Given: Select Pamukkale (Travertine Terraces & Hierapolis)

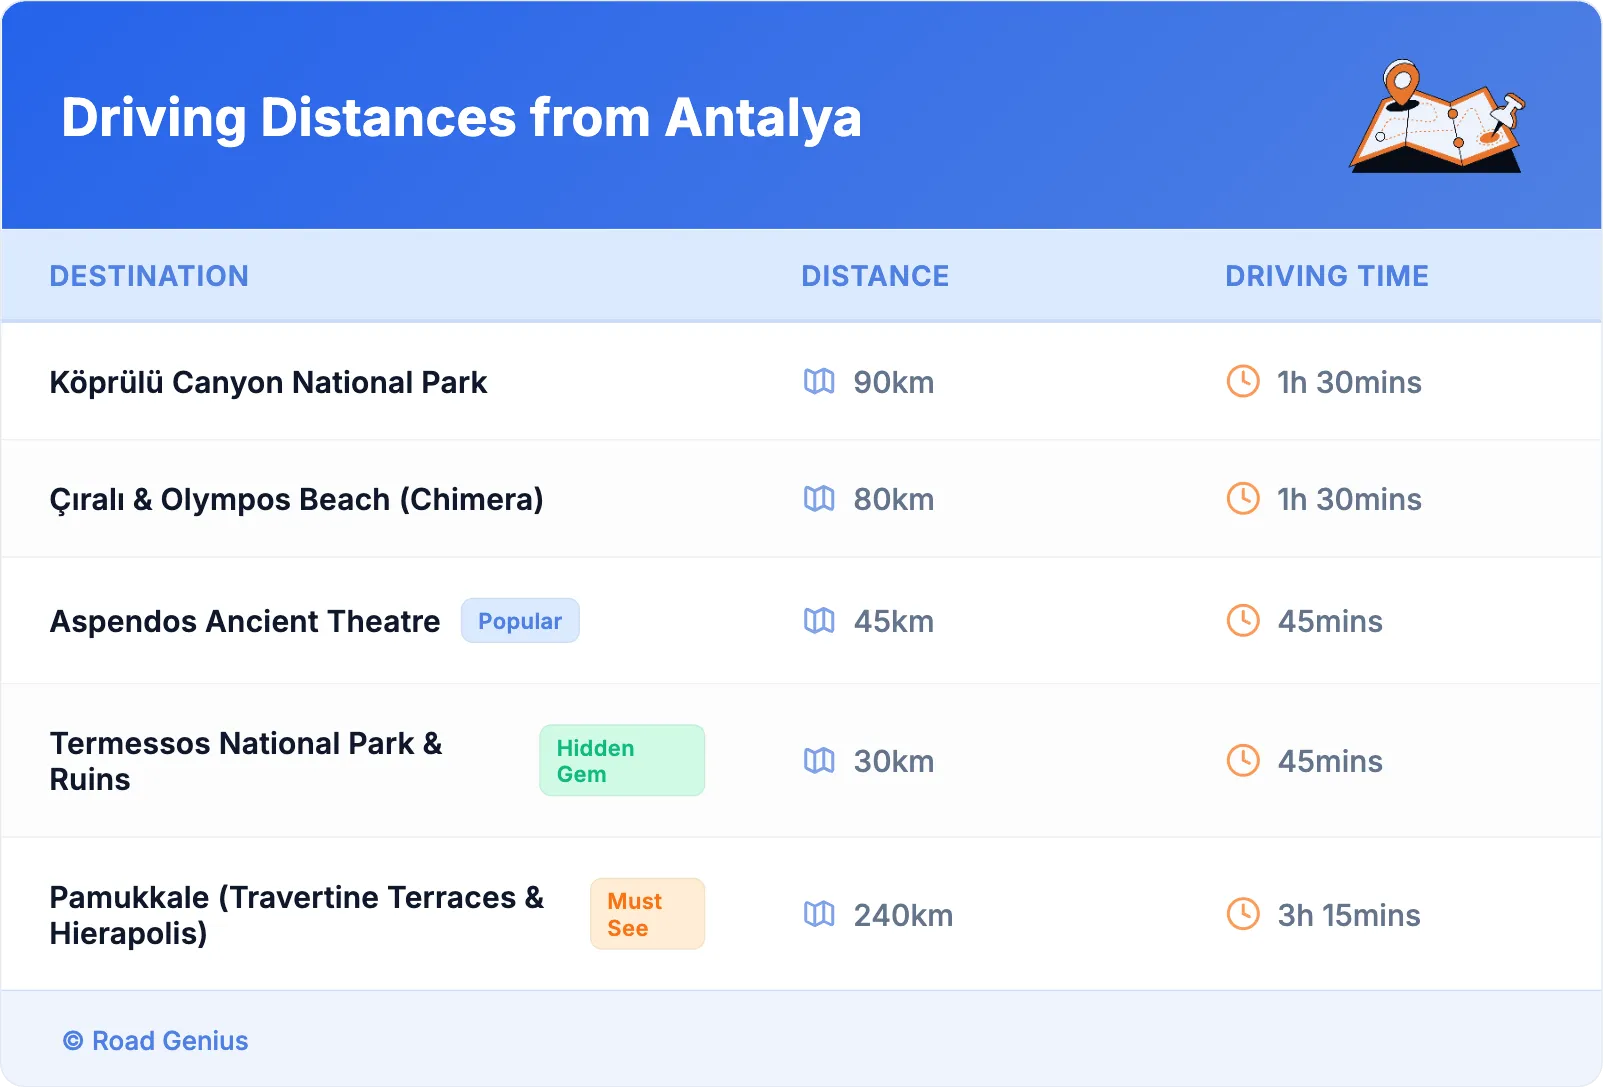Looking at the screenshot, I should pos(297,915).
